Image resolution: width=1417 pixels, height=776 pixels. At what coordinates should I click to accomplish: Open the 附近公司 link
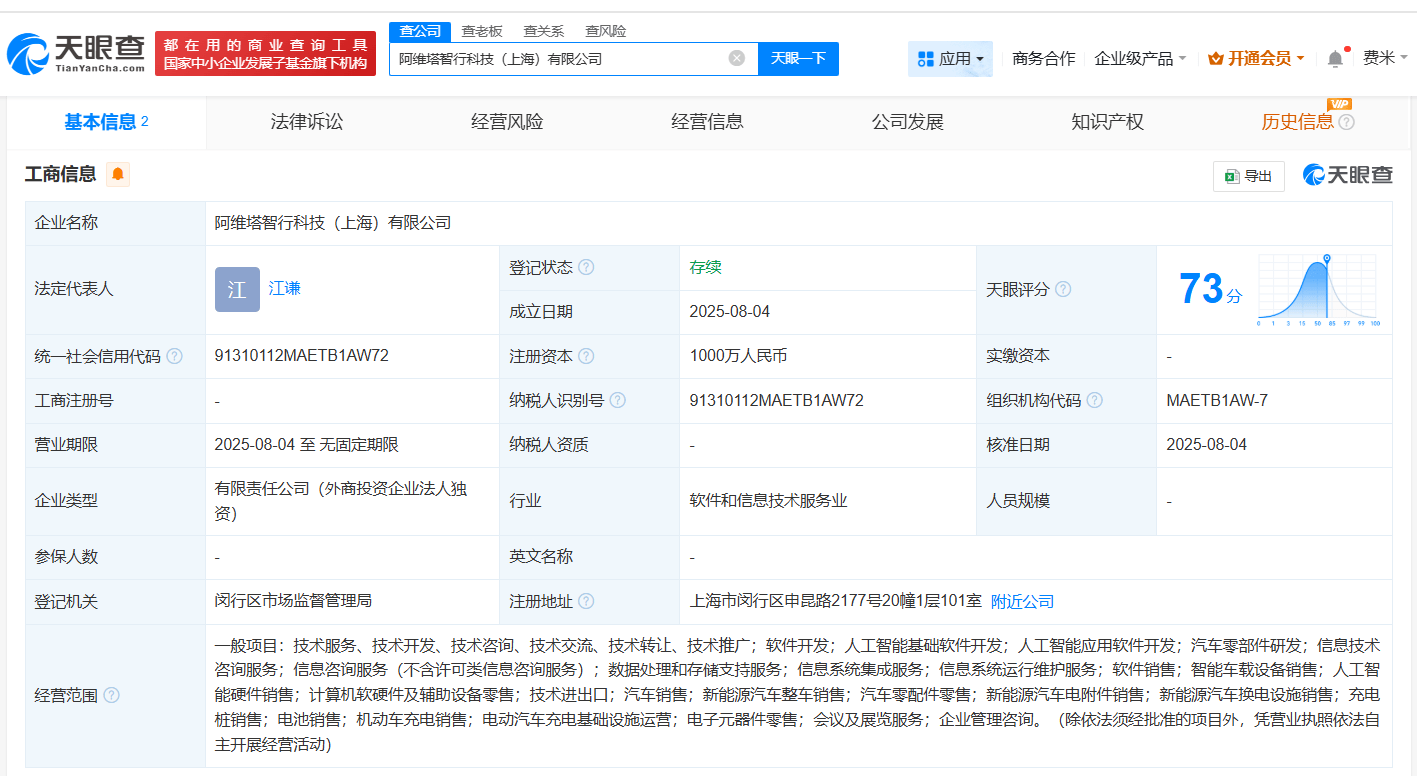coord(1022,602)
